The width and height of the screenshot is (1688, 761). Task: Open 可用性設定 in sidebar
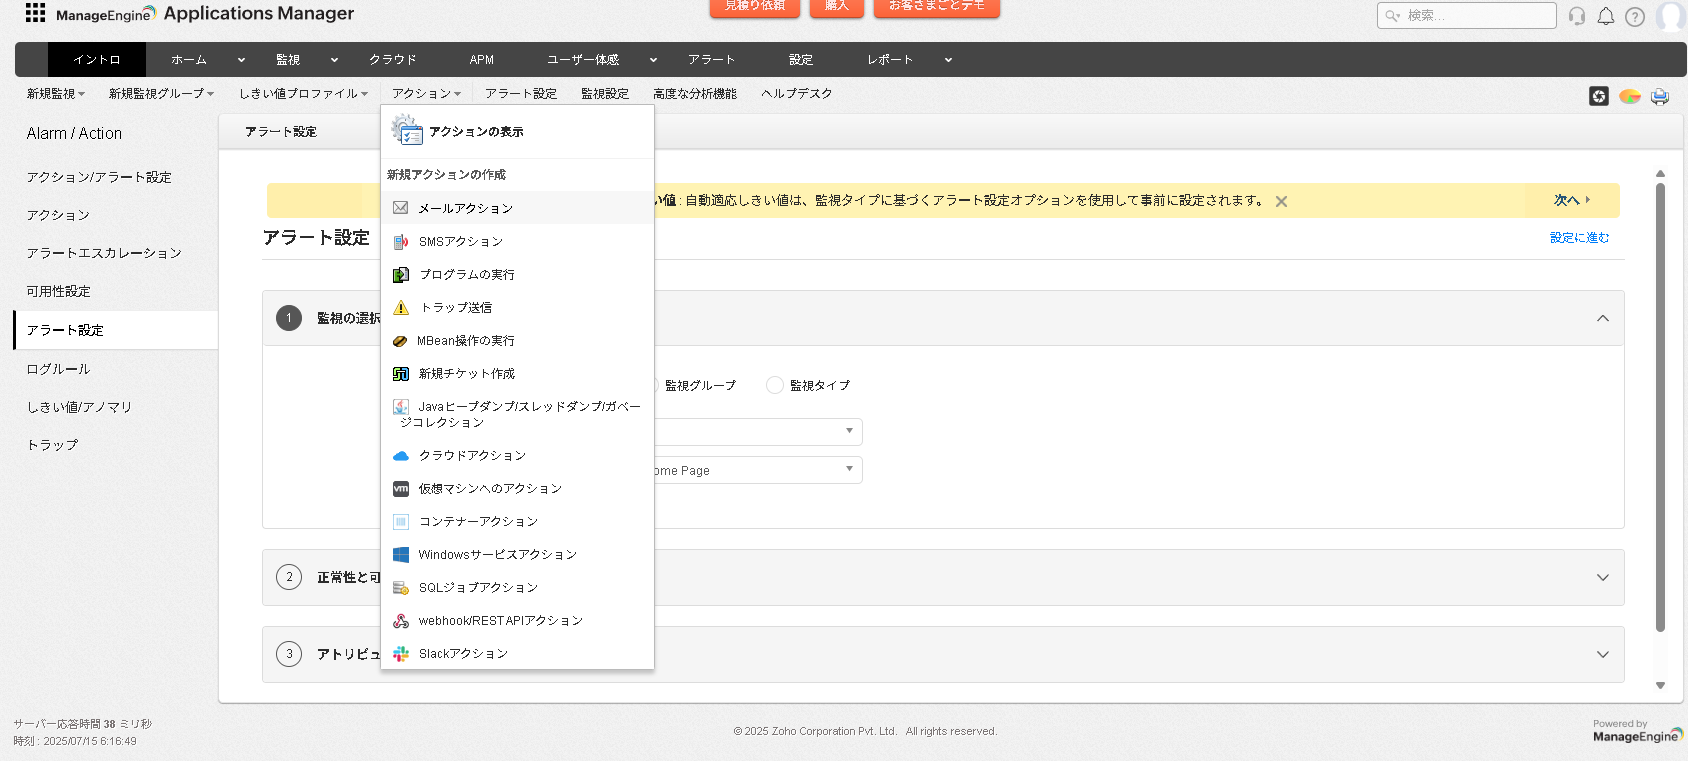tap(58, 291)
